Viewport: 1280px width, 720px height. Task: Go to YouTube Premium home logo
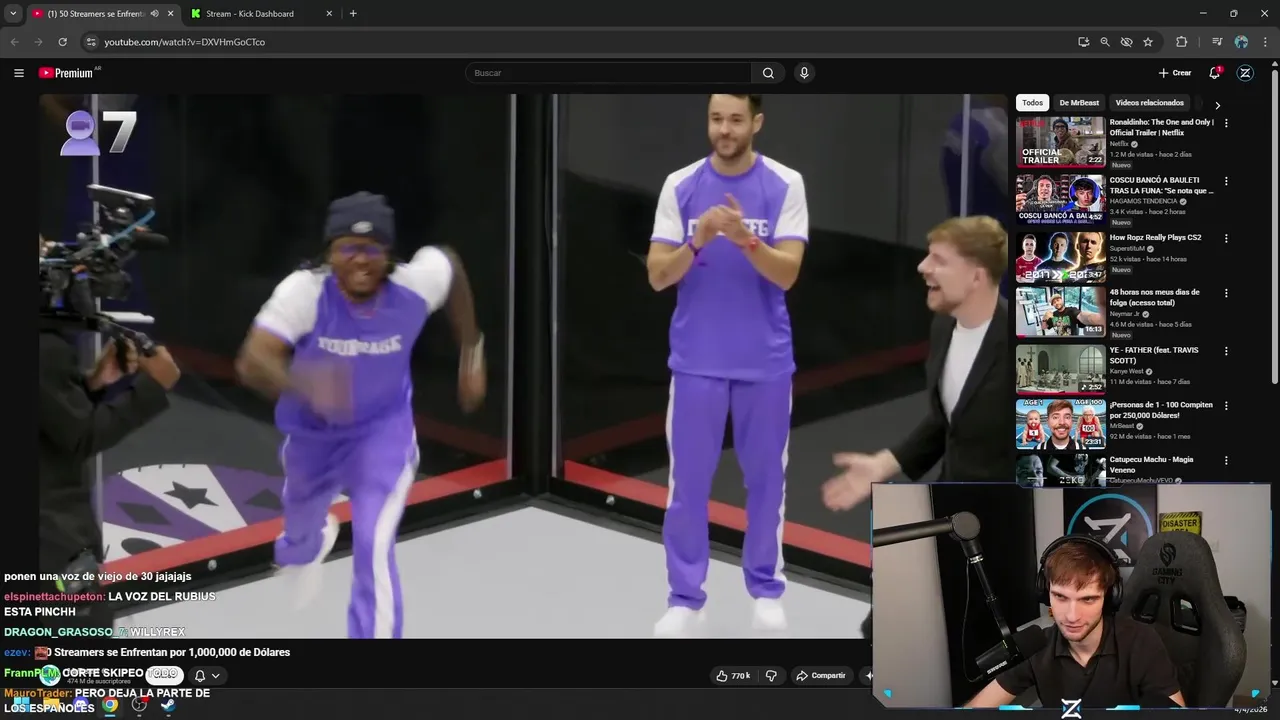pyautogui.click(x=68, y=73)
